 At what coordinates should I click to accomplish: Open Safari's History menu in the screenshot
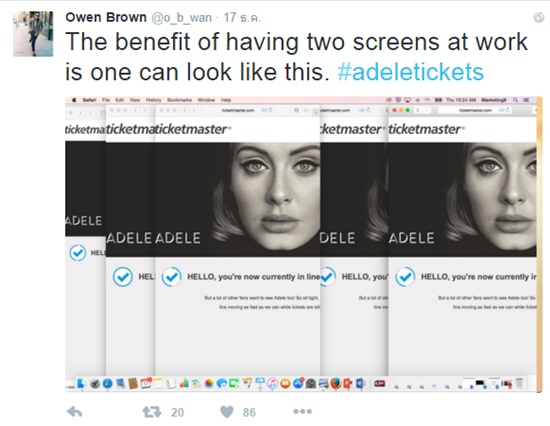[x=153, y=100]
